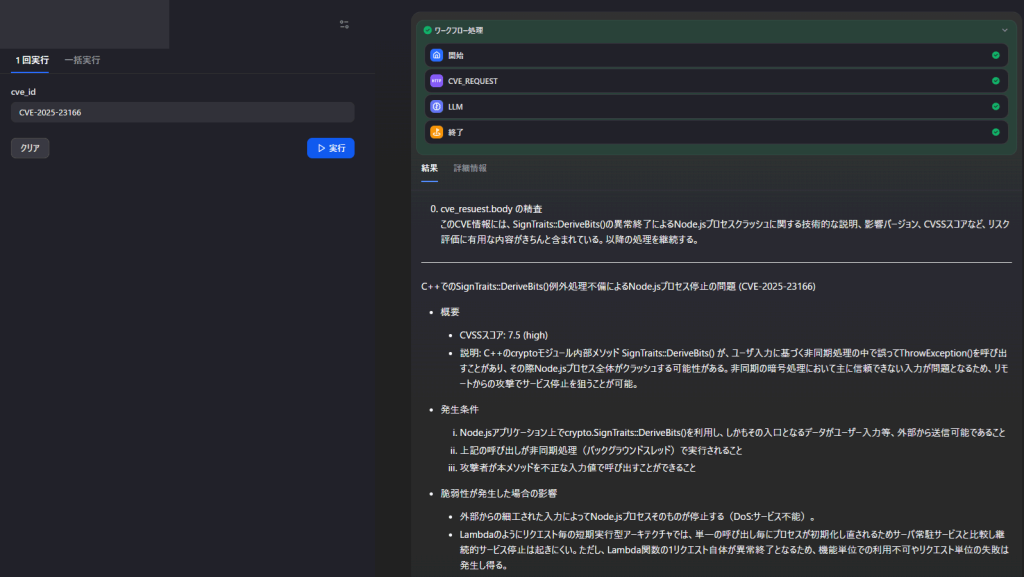This screenshot has height=577, width=1024.
Task: Click the blue home icon of 開始 node
Action: coord(436,56)
